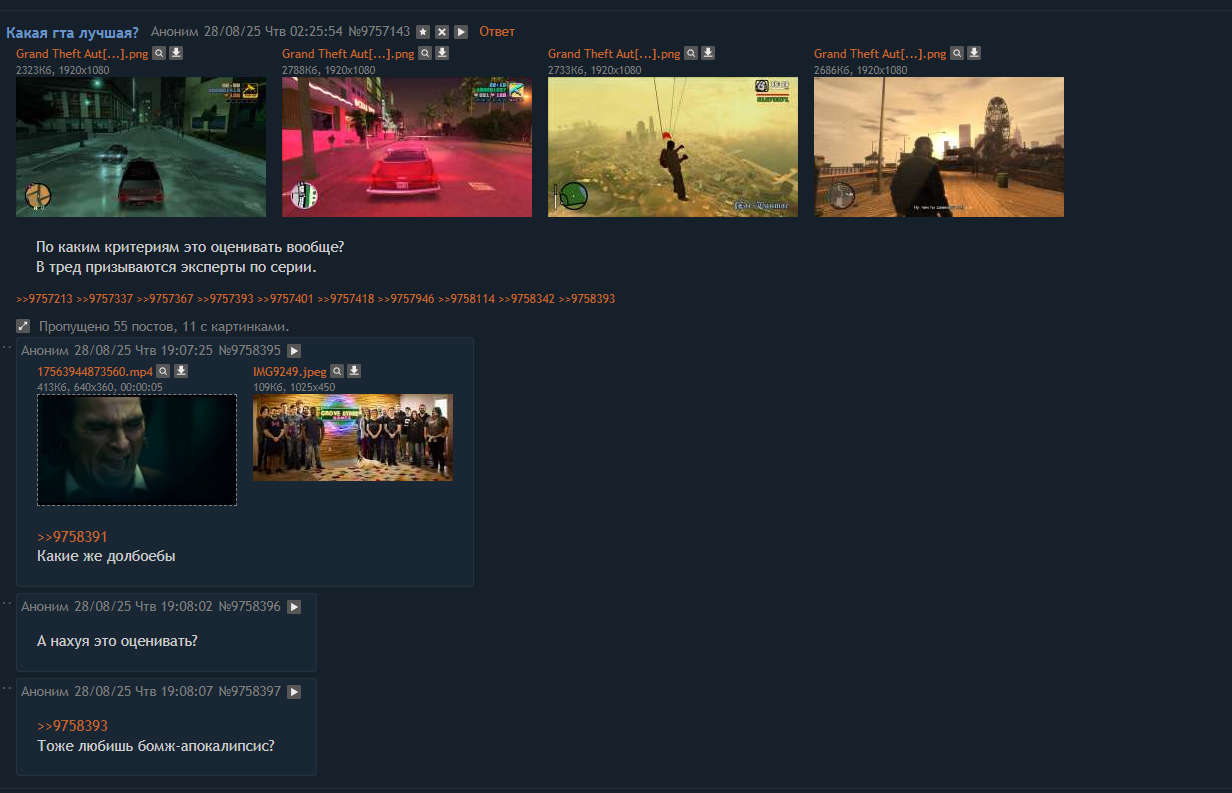Enlarge San Andreas parachute thumbnail
This screenshot has height=793, width=1232.
coord(673,147)
